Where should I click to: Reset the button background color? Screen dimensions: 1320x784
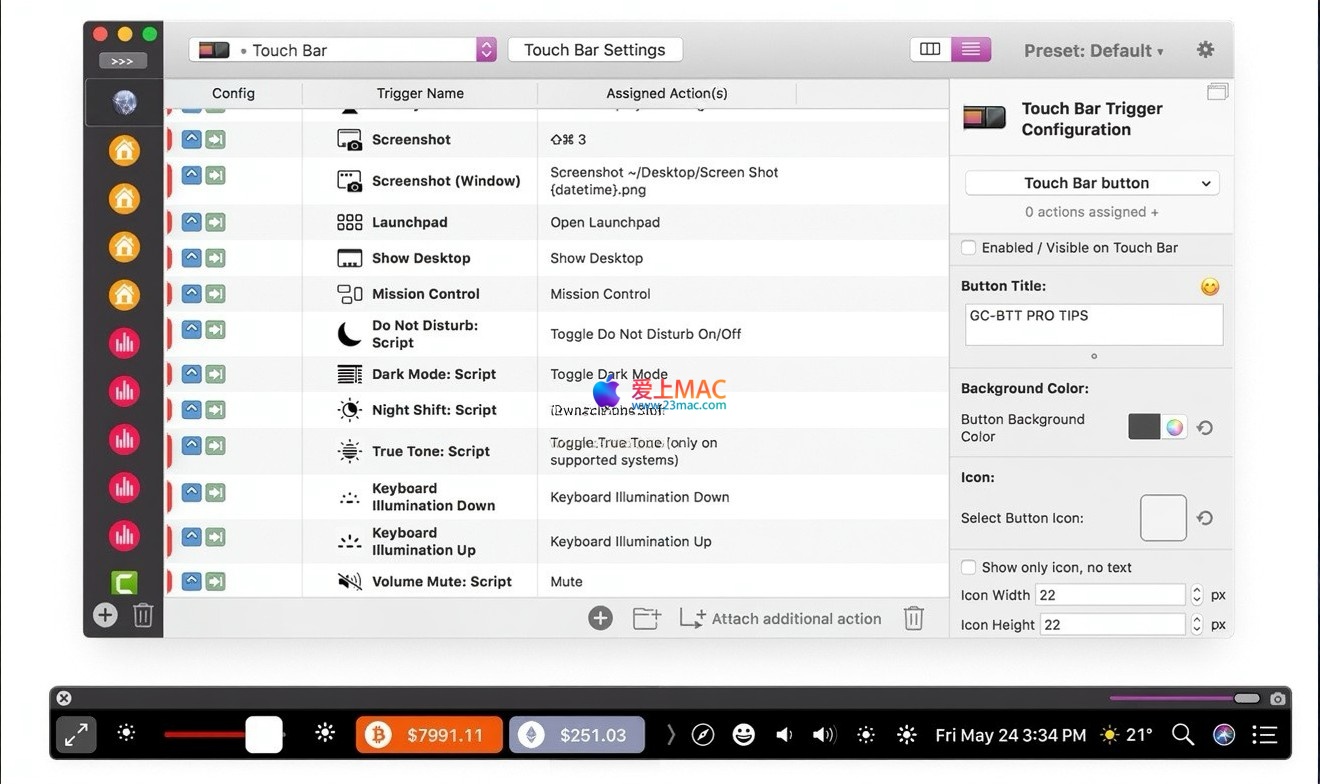tap(1205, 428)
